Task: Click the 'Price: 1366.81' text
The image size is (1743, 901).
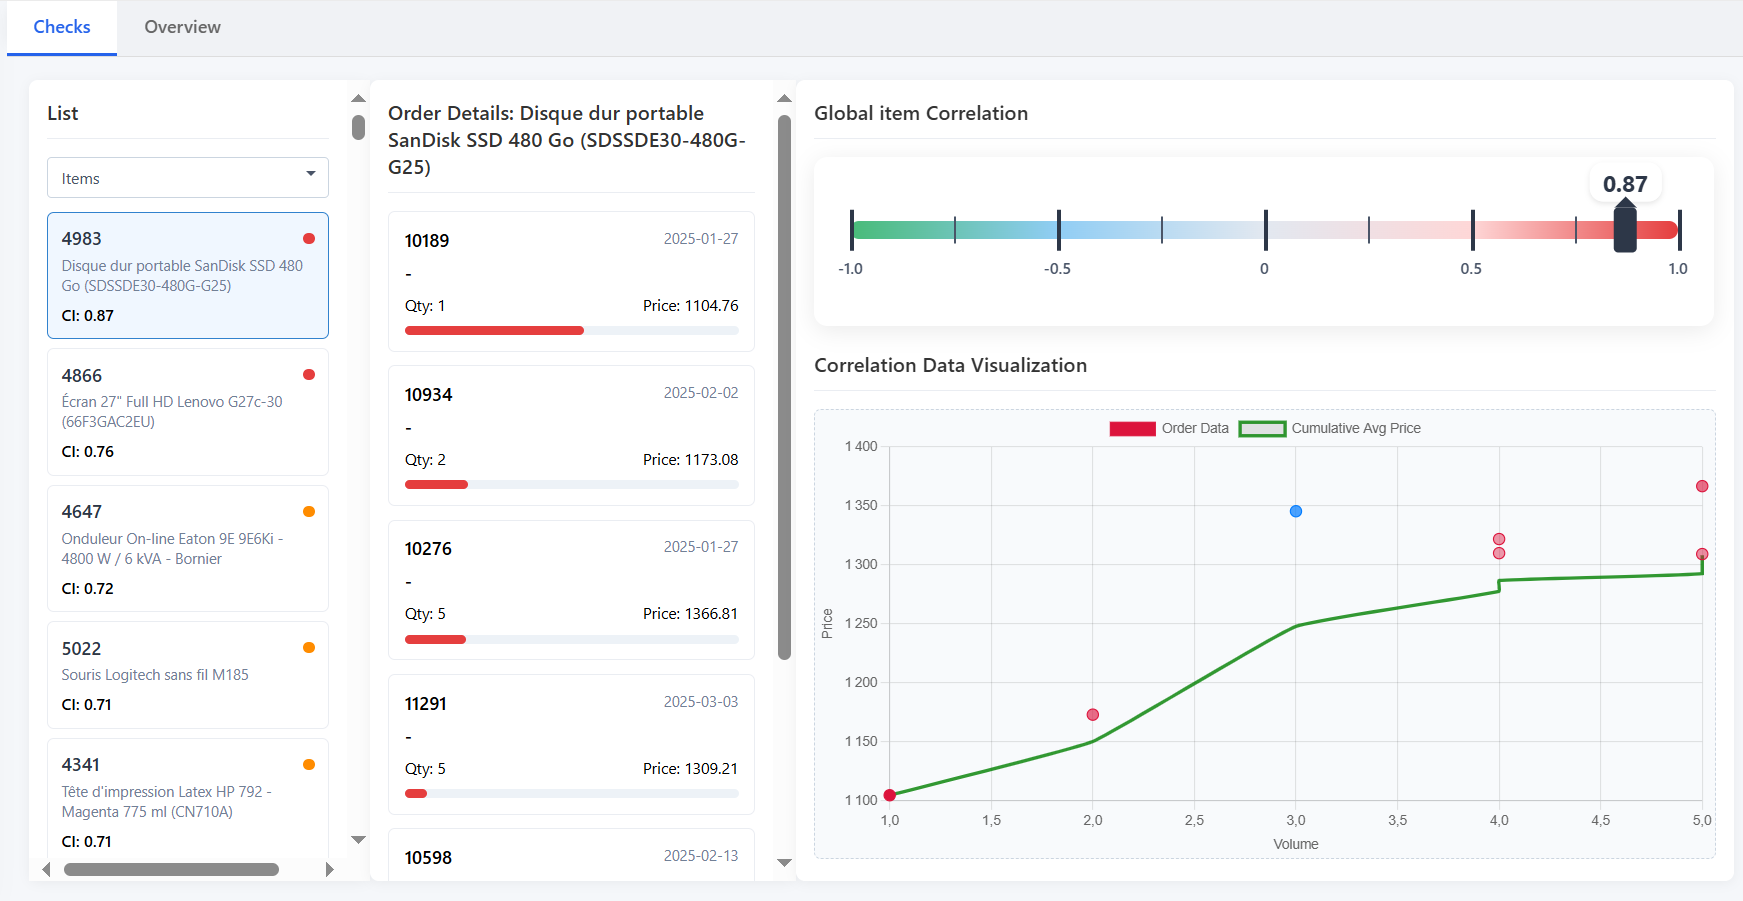Action: click(x=690, y=614)
